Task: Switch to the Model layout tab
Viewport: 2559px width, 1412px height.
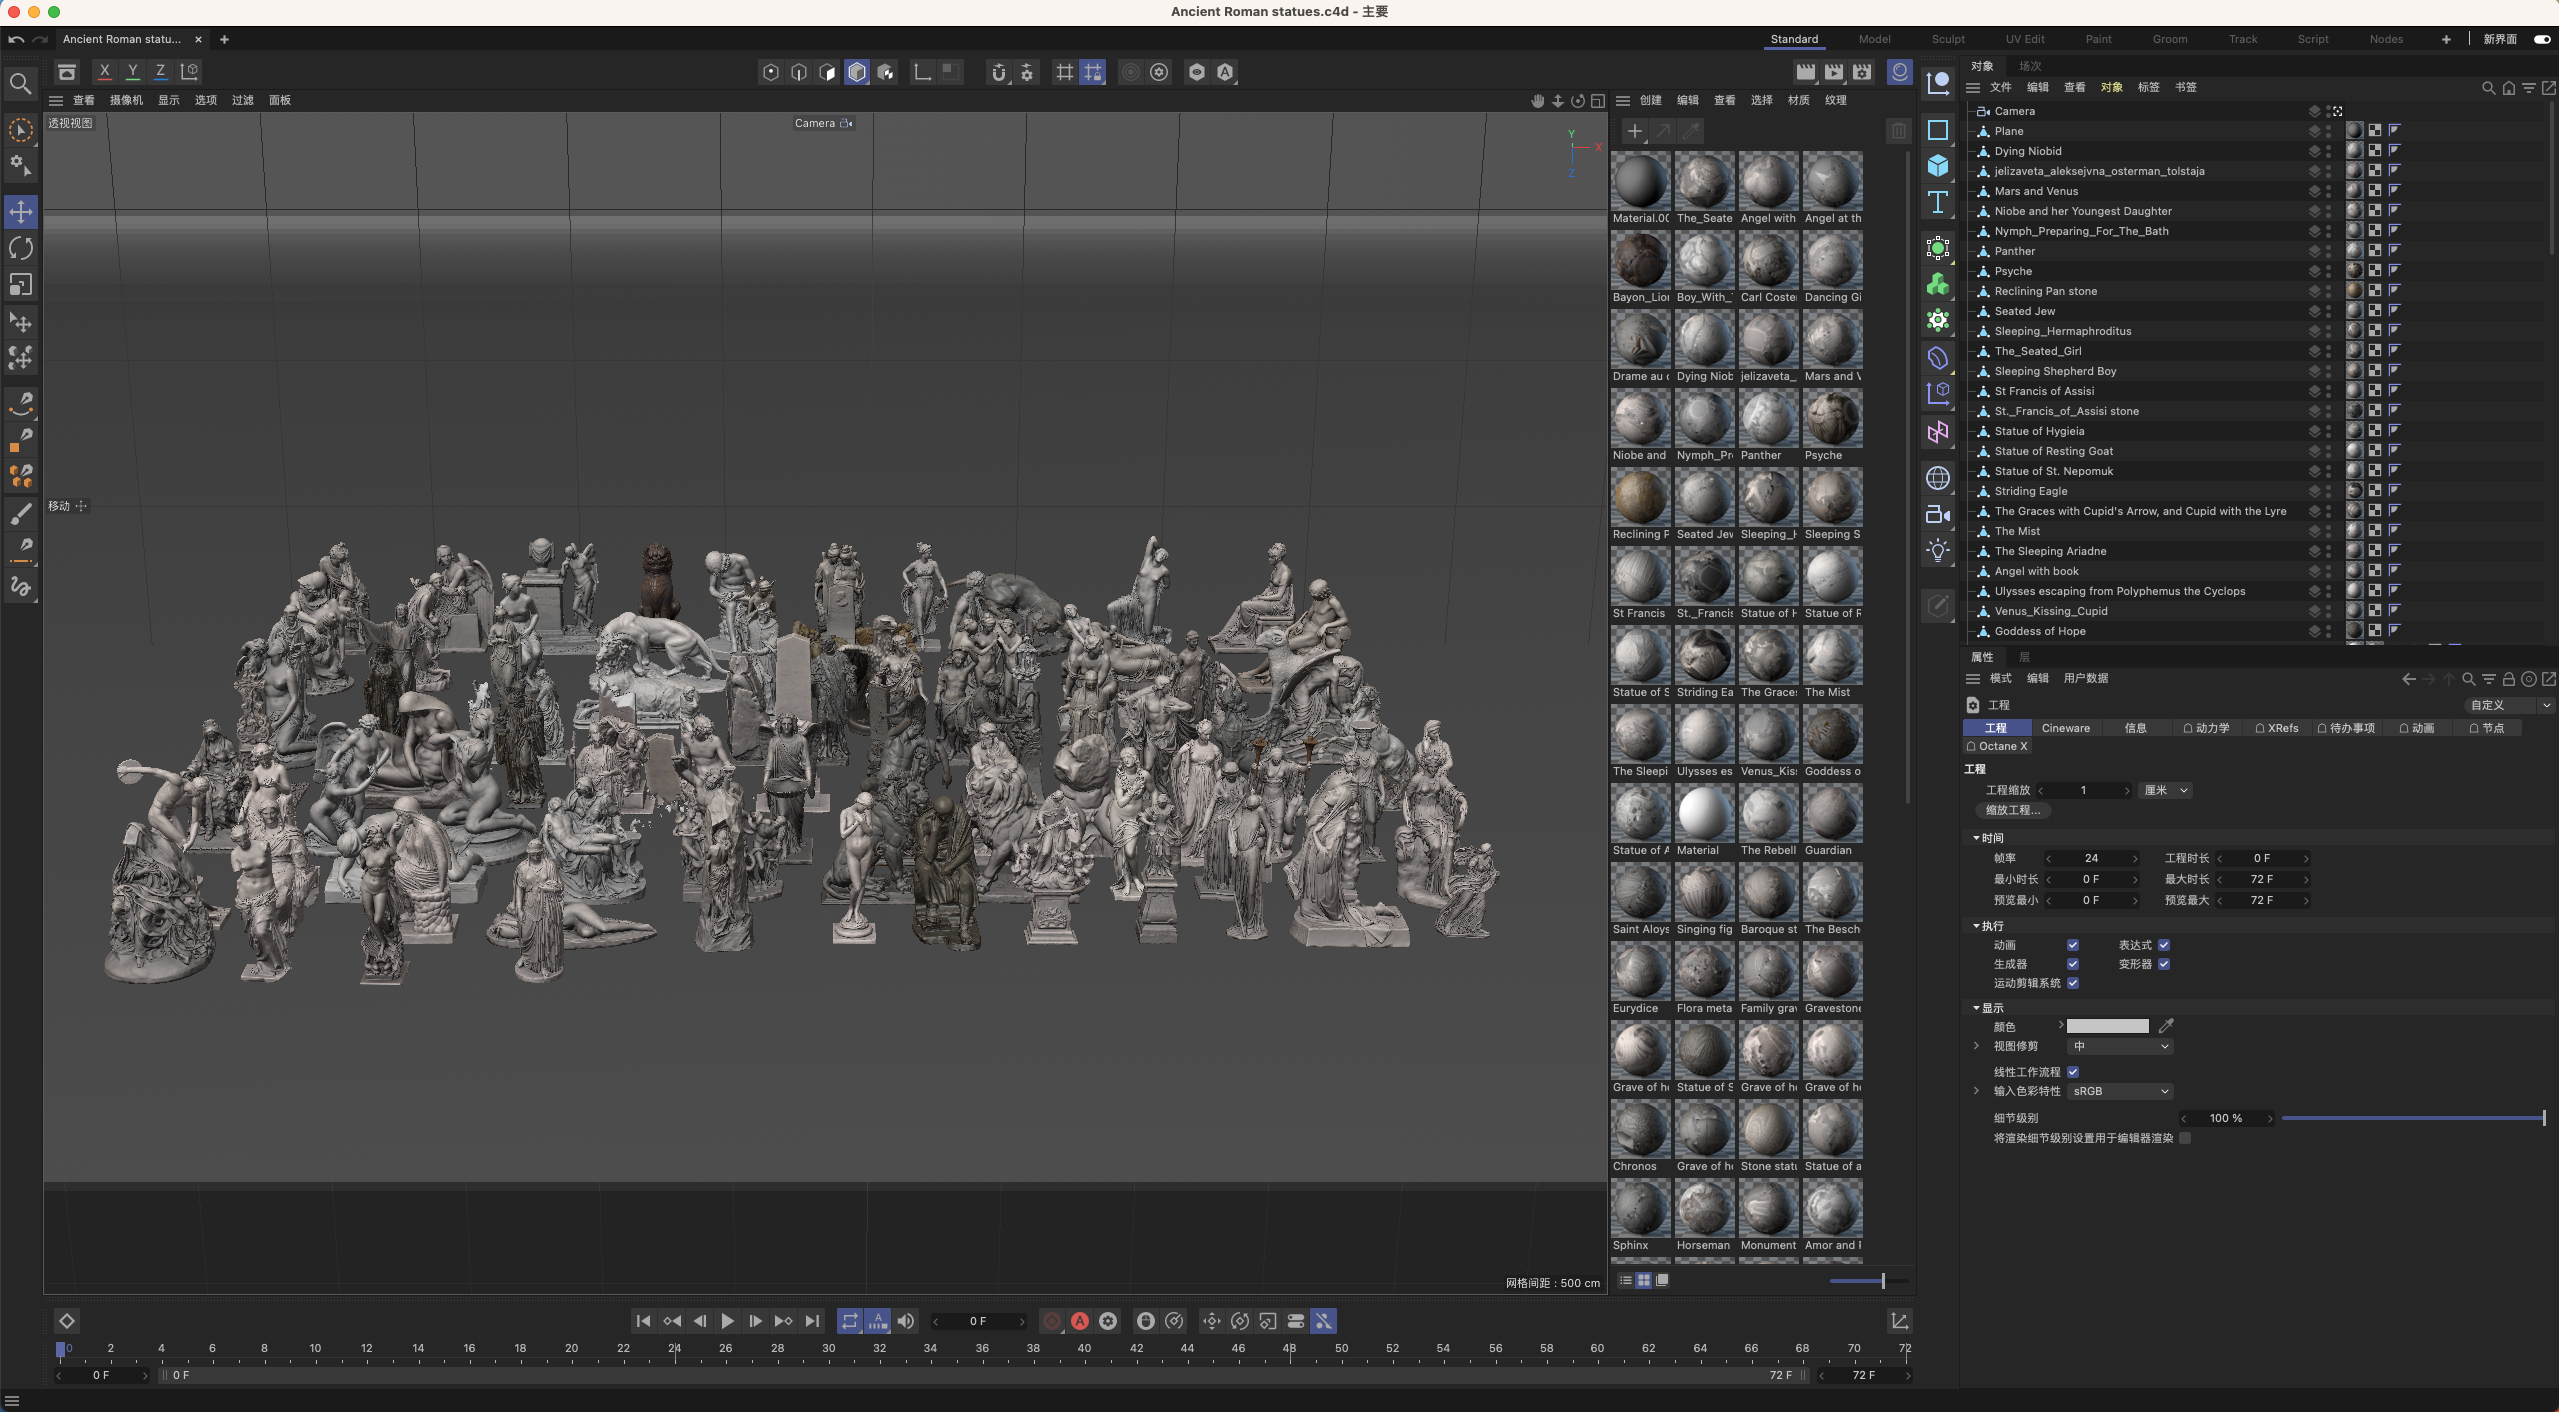Action: tap(1874, 39)
